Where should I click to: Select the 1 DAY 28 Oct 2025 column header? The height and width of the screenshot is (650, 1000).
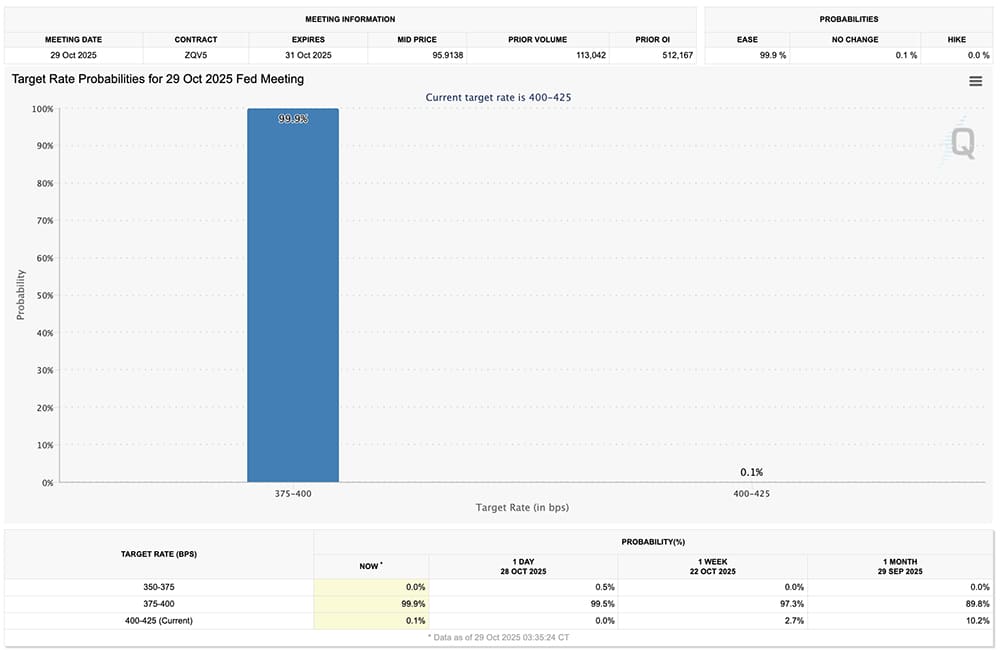pos(523,566)
